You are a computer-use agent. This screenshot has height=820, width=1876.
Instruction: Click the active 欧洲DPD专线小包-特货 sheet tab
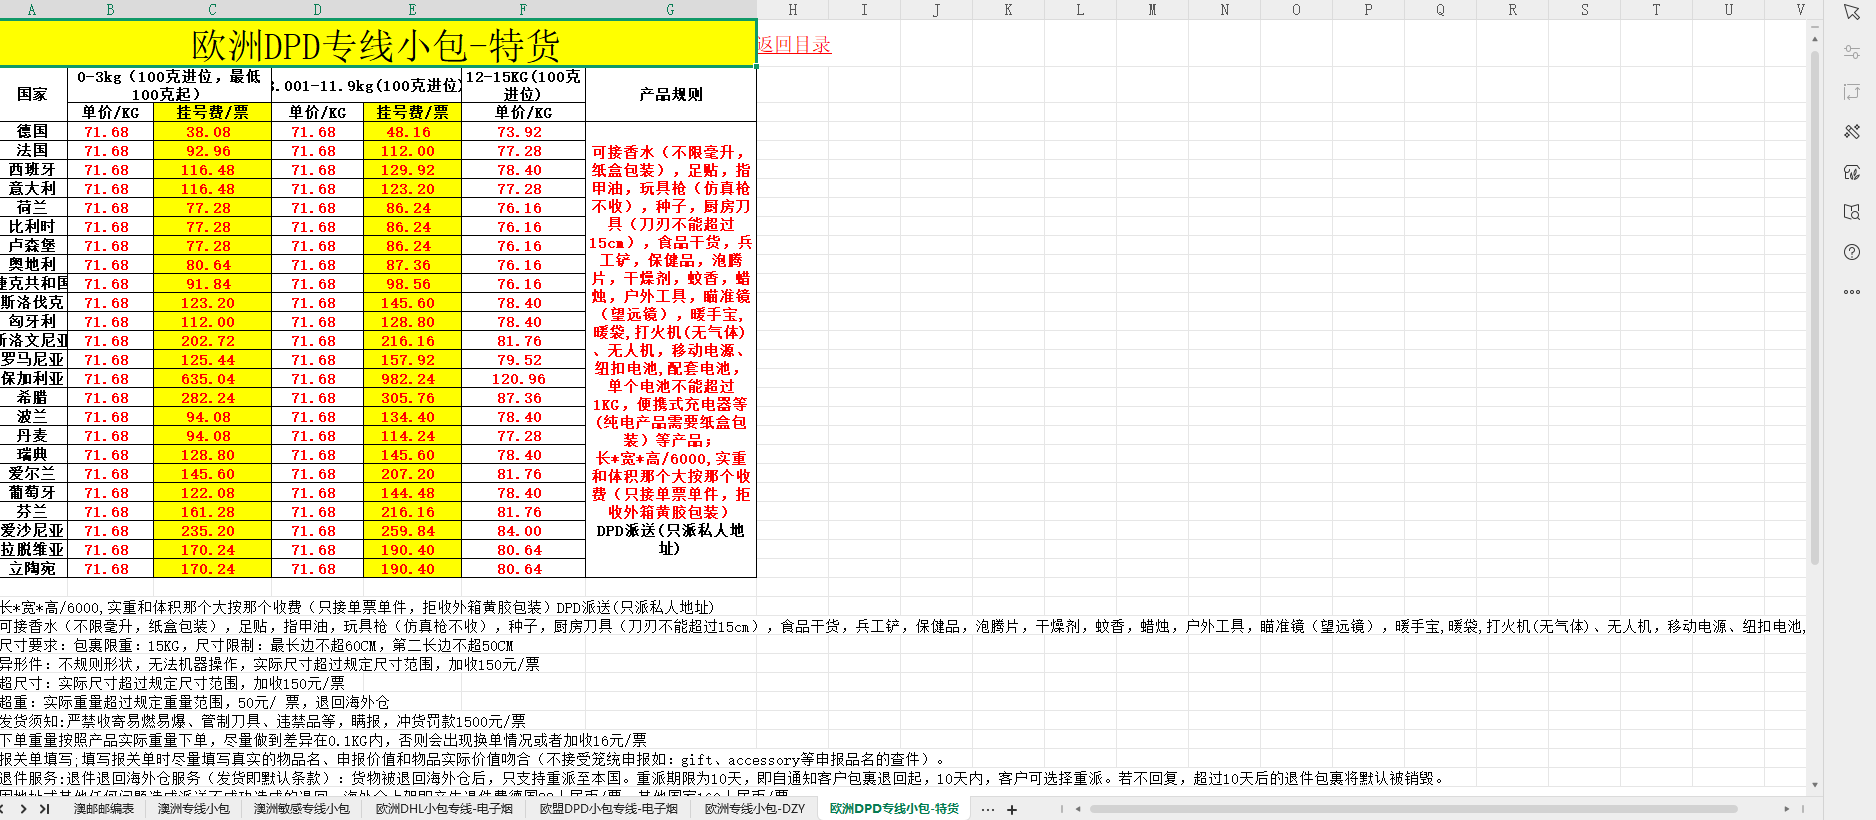click(894, 809)
